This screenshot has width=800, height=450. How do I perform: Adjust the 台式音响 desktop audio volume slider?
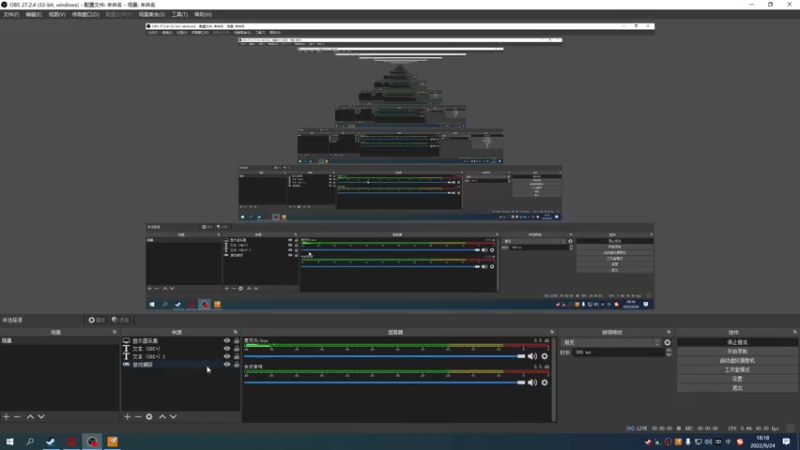[385, 382]
